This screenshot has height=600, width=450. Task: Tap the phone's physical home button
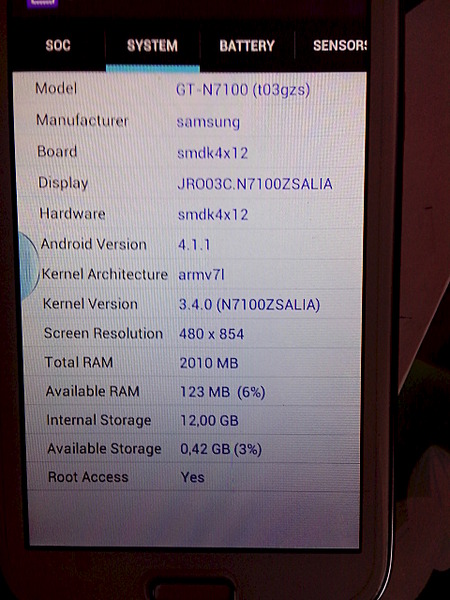(191, 590)
